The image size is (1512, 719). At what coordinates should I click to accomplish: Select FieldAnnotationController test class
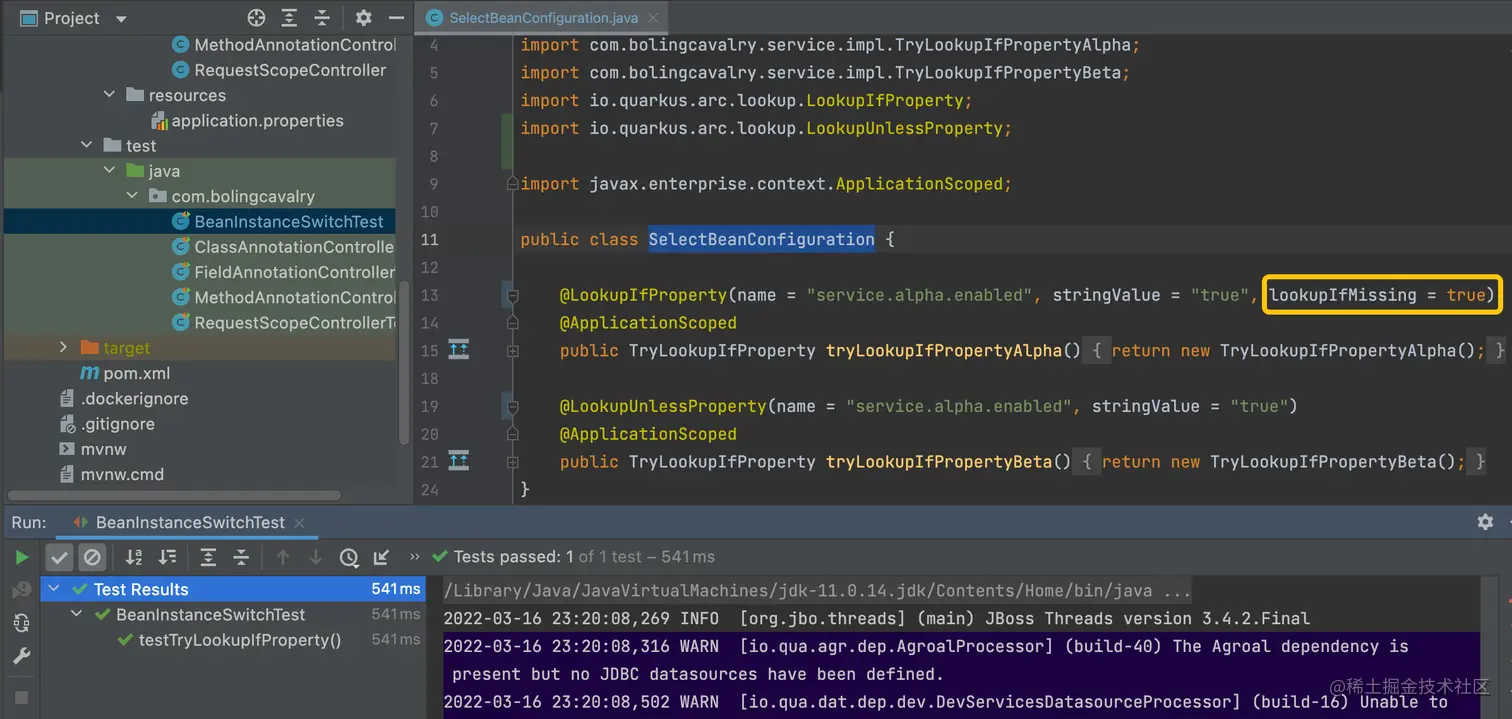coord(295,272)
